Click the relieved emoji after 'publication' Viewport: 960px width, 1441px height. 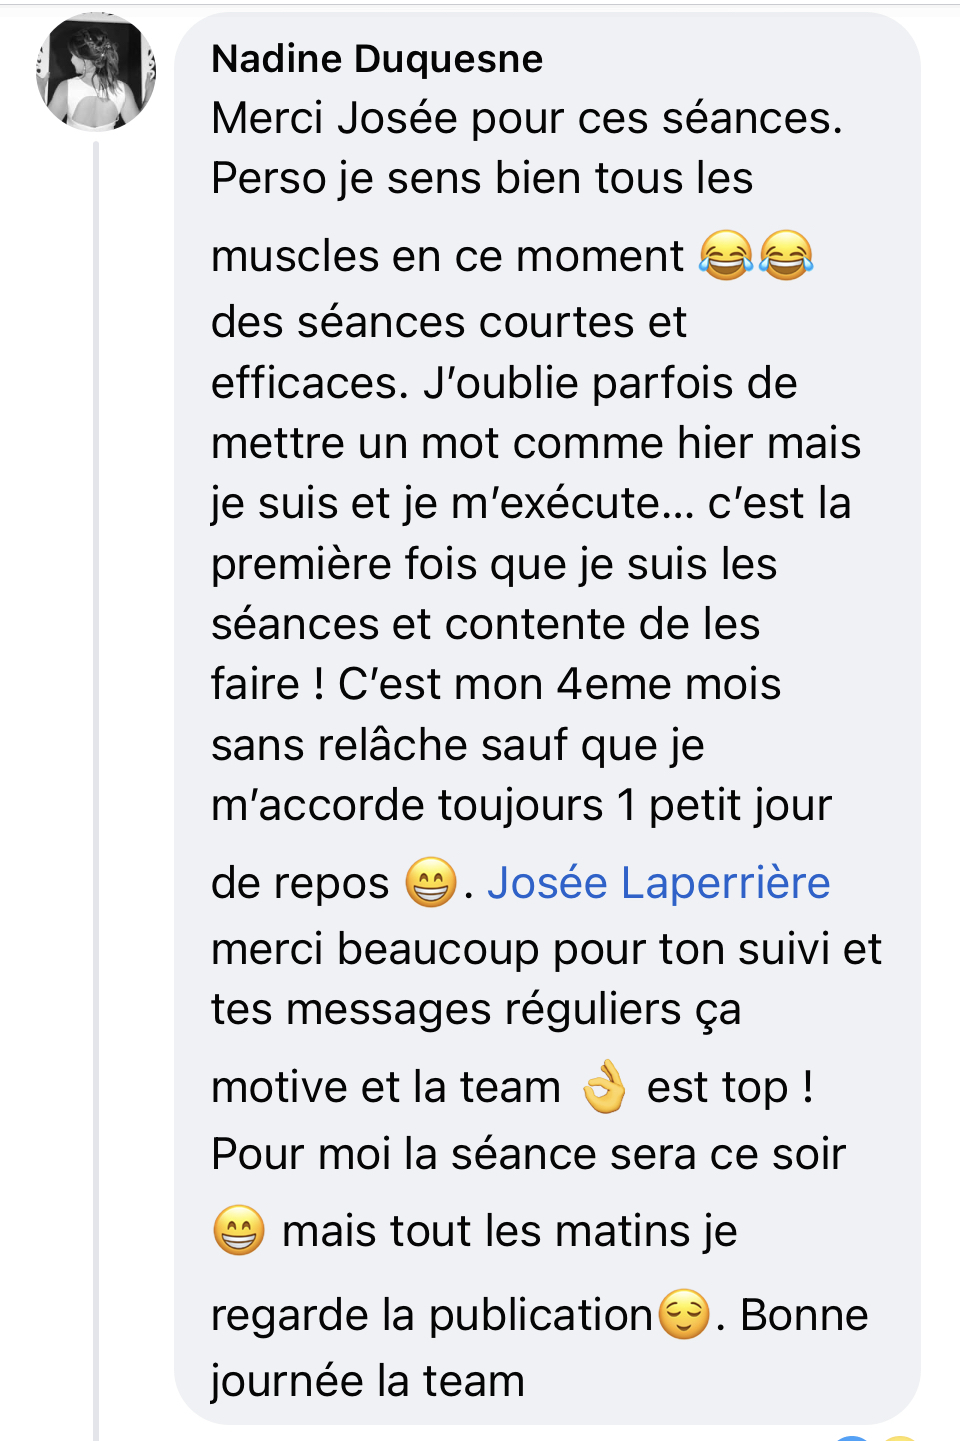coord(684,1314)
